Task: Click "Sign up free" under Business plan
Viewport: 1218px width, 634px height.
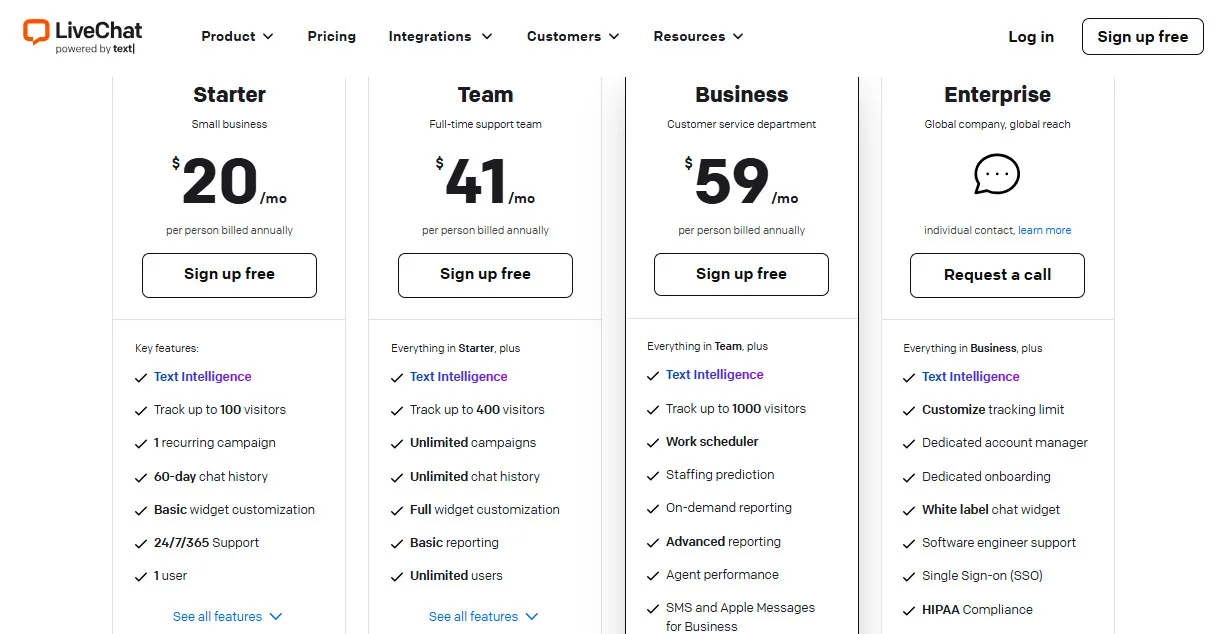Action: coord(741,274)
